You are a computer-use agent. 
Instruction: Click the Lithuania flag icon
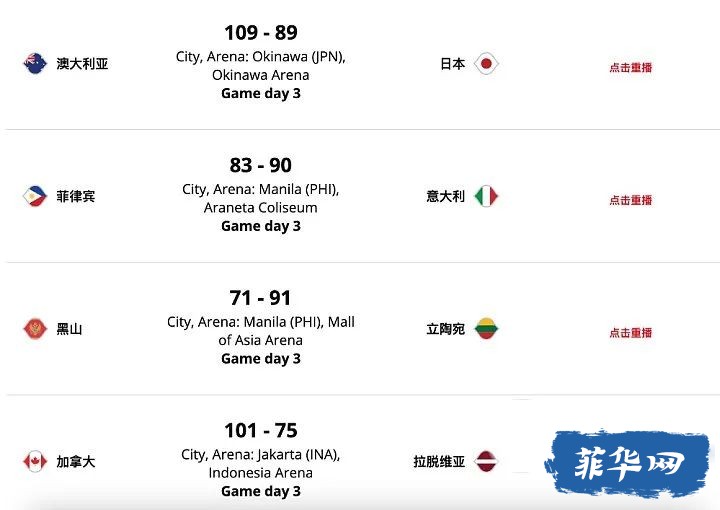pos(486,329)
